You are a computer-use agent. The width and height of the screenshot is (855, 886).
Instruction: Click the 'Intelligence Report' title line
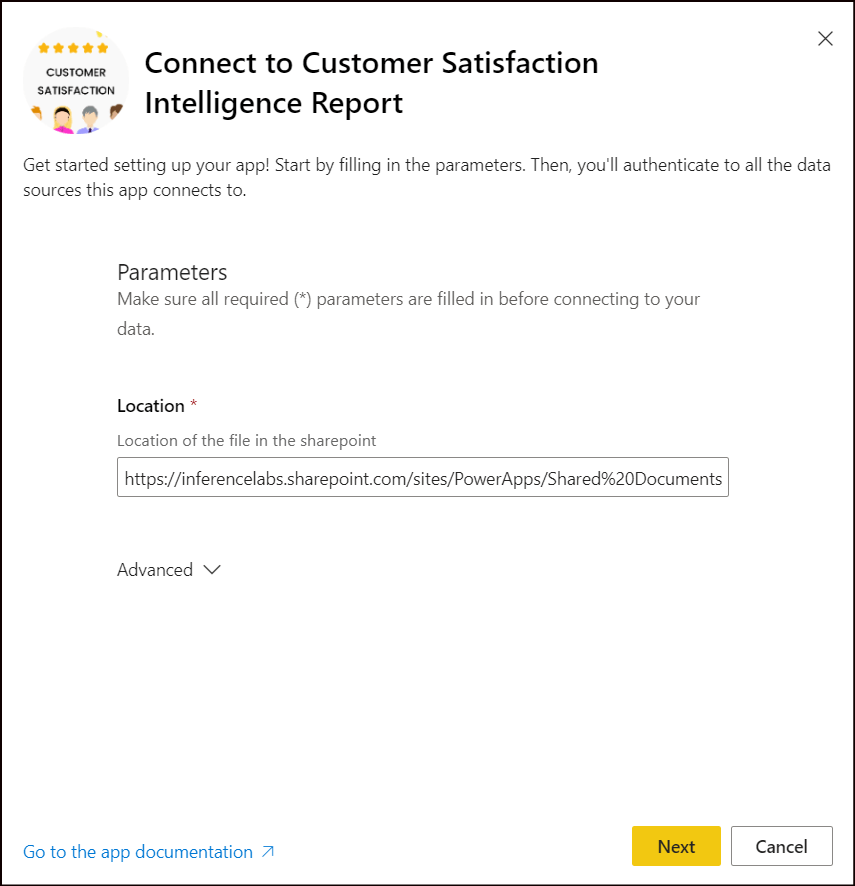[274, 103]
